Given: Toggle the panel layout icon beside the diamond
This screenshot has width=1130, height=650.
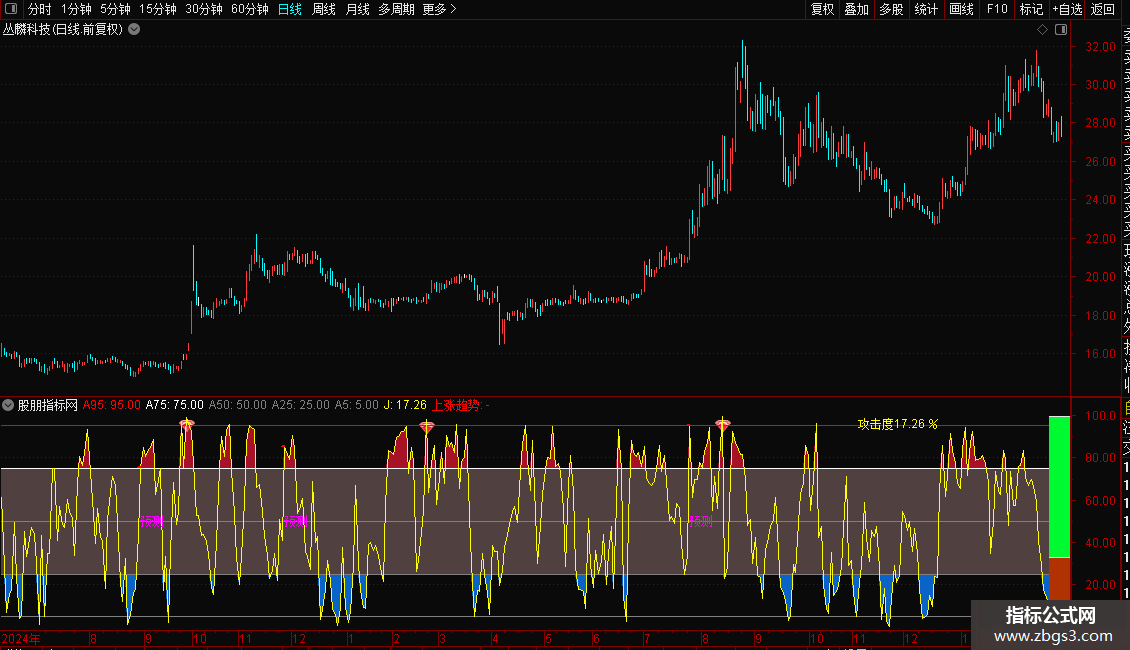Looking at the screenshot, I should (1061, 30).
